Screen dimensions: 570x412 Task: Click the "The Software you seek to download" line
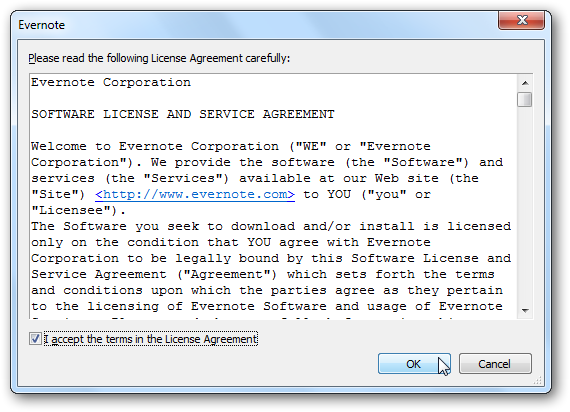(271, 226)
